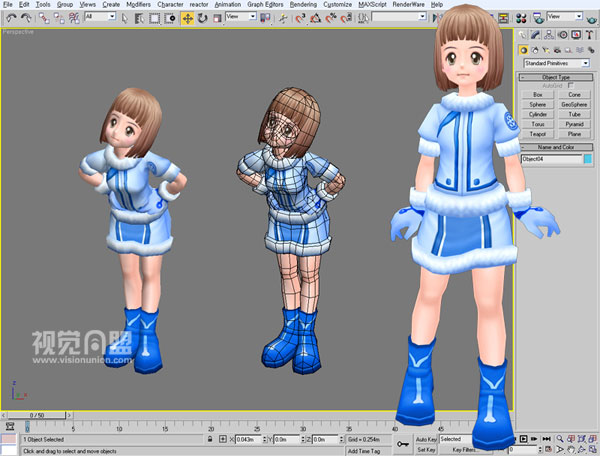600x456 pixels.
Task: Open the Hierarchy panel tab
Action: [548, 35]
